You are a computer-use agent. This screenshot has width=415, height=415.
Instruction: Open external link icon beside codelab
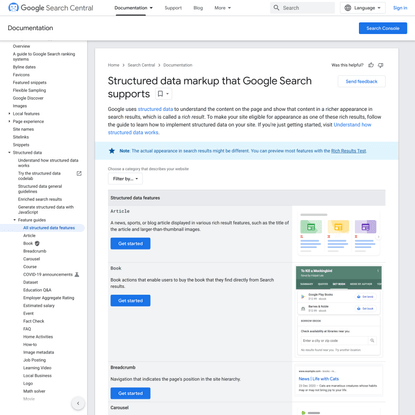[79, 173]
